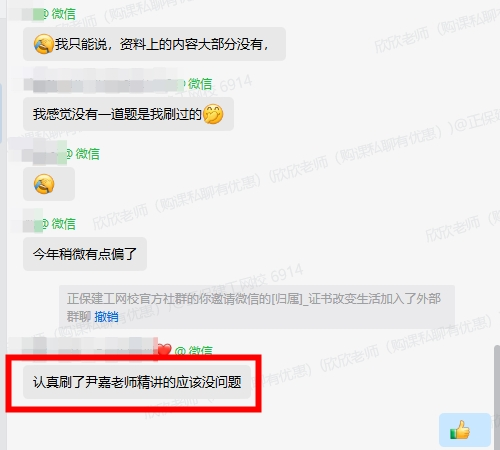The height and width of the screenshot is (450, 500).
Task: Click the blurred sender name above the last message
Action: pyautogui.click(x=88, y=347)
